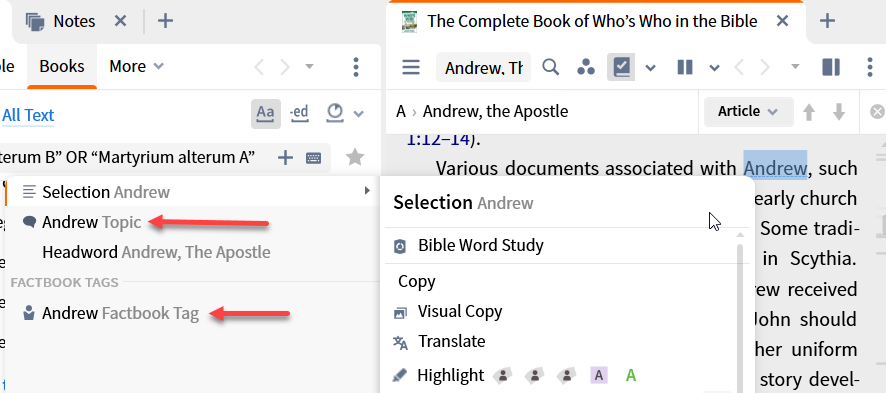Expand the More search types dropdown
The image size is (886, 393).
click(136, 67)
